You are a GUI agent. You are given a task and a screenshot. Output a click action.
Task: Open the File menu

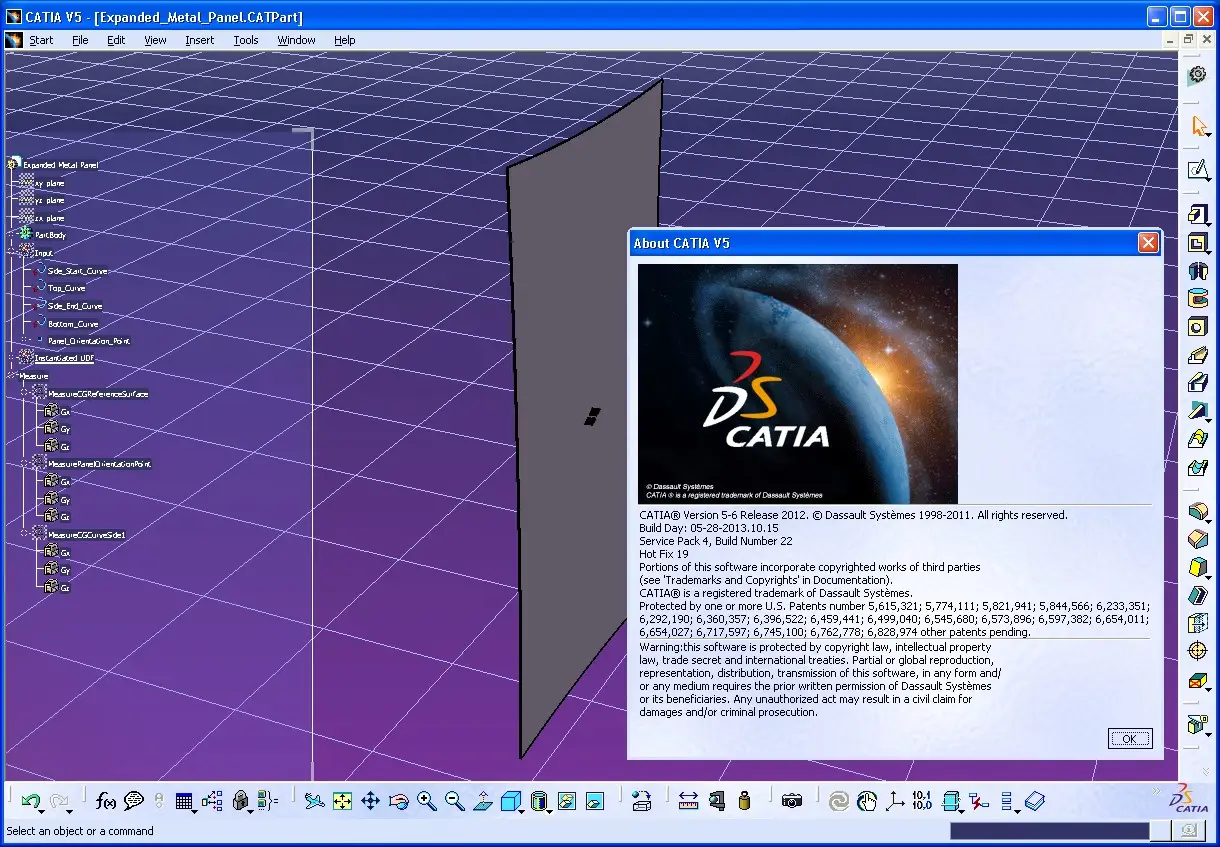tap(80, 40)
